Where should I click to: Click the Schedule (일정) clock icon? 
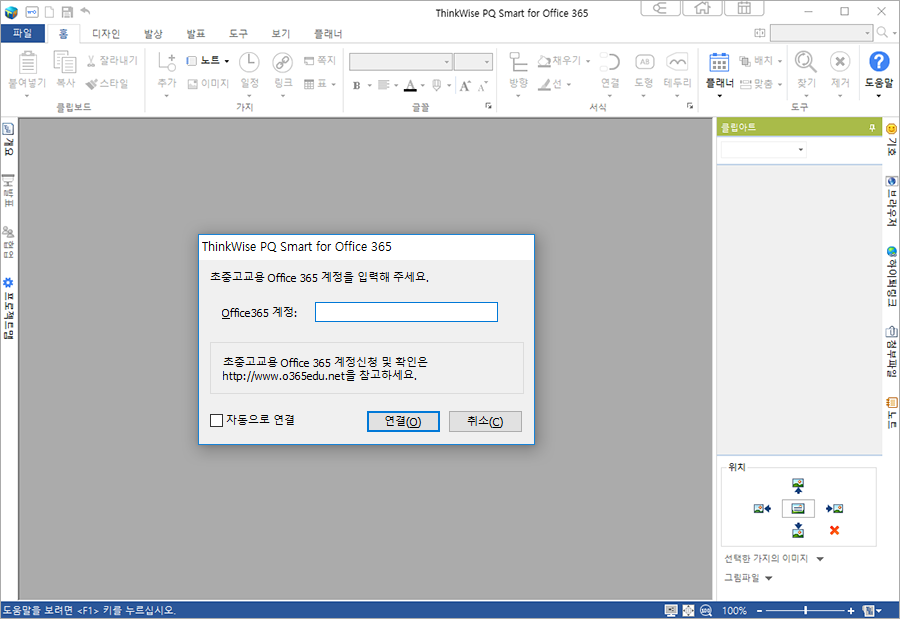249,62
